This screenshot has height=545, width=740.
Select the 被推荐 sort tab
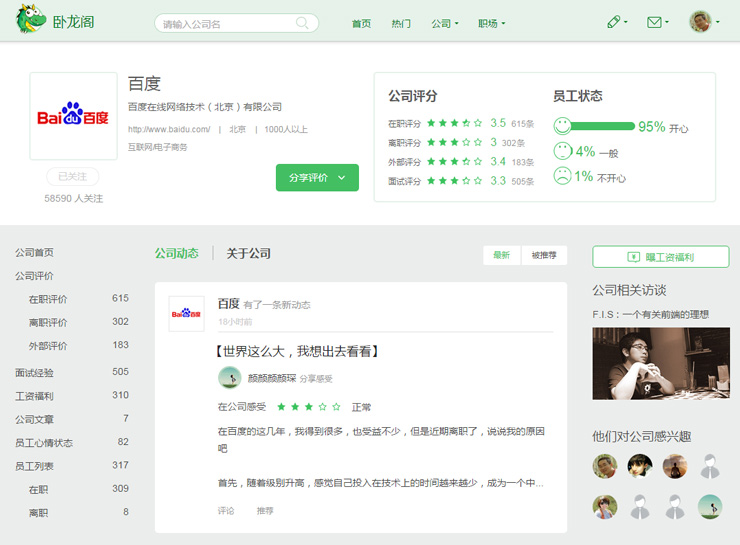point(544,255)
